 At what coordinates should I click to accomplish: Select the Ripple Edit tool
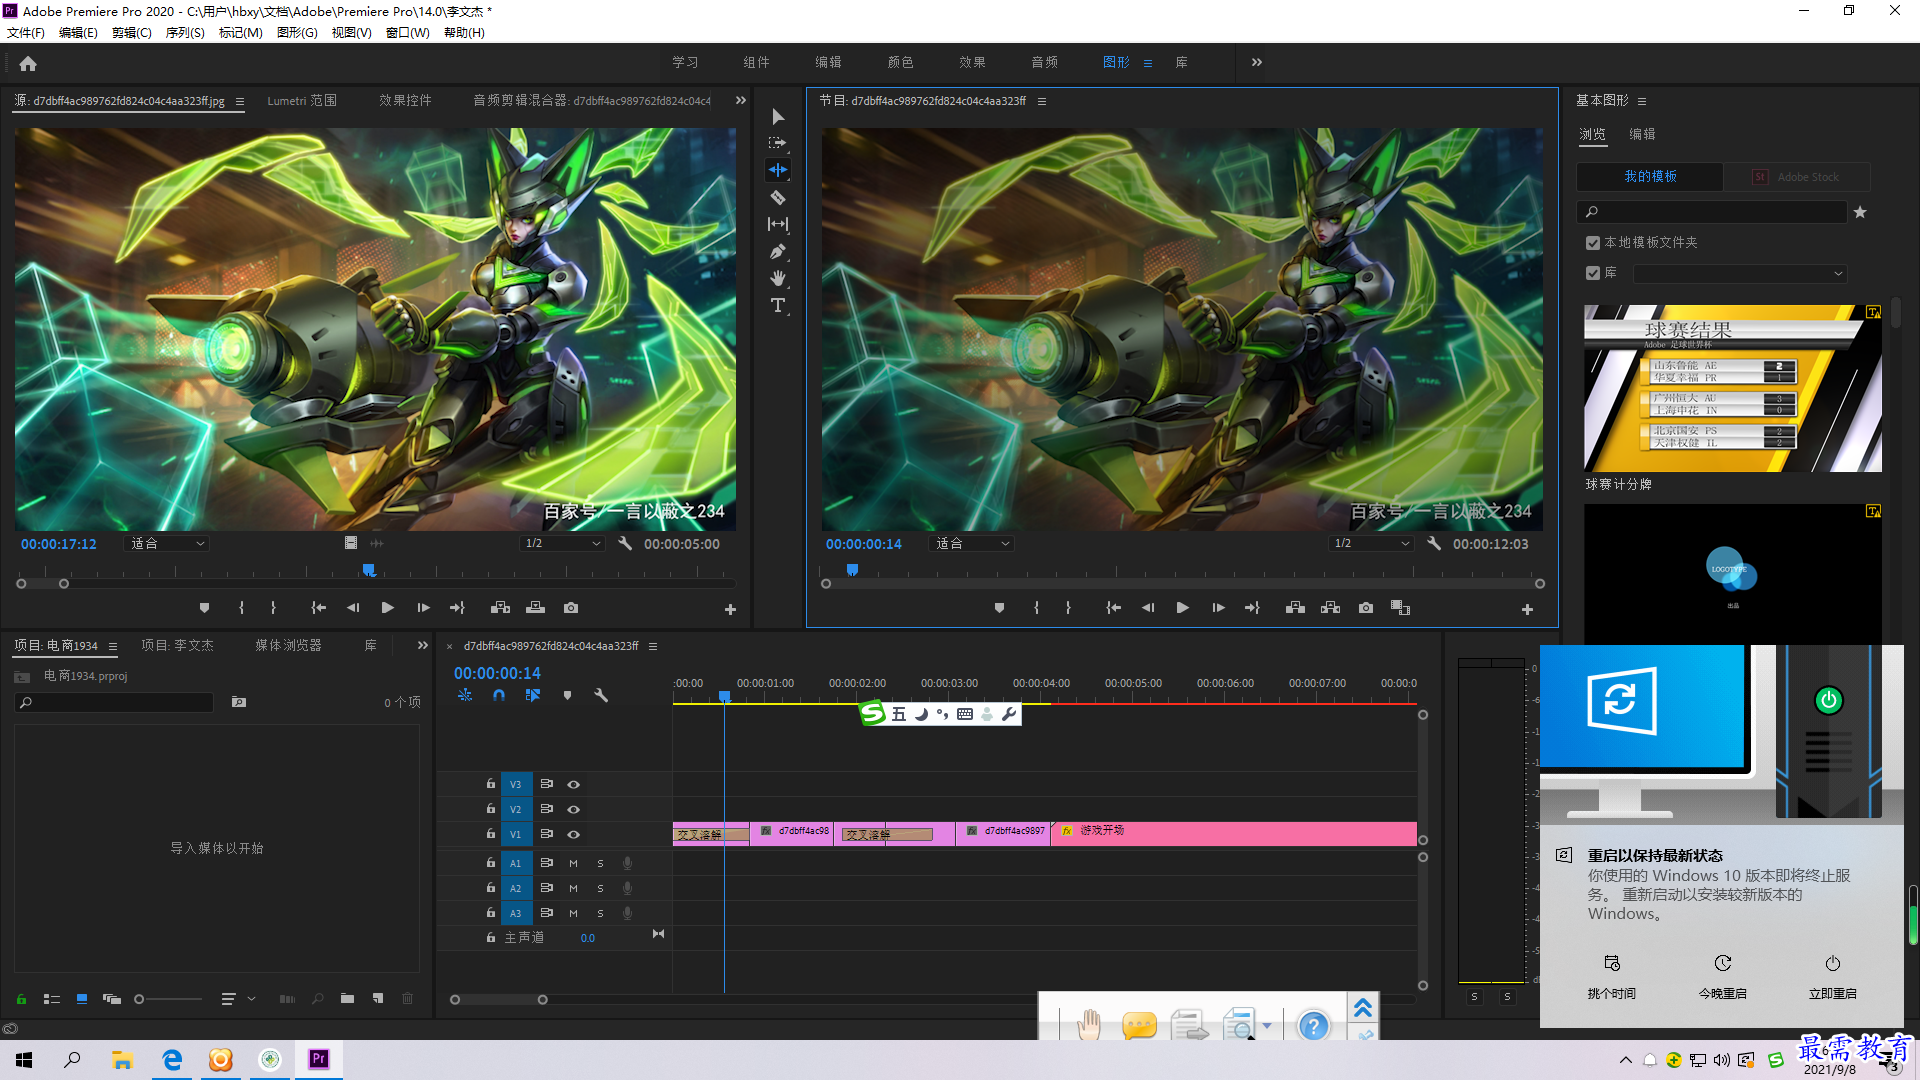pos(778,170)
